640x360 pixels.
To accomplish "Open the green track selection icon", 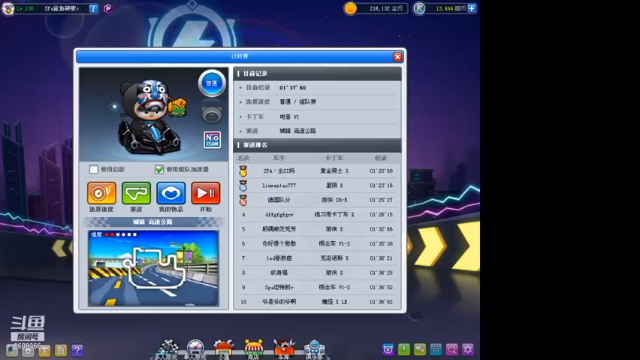I will click(x=136, y=193).
